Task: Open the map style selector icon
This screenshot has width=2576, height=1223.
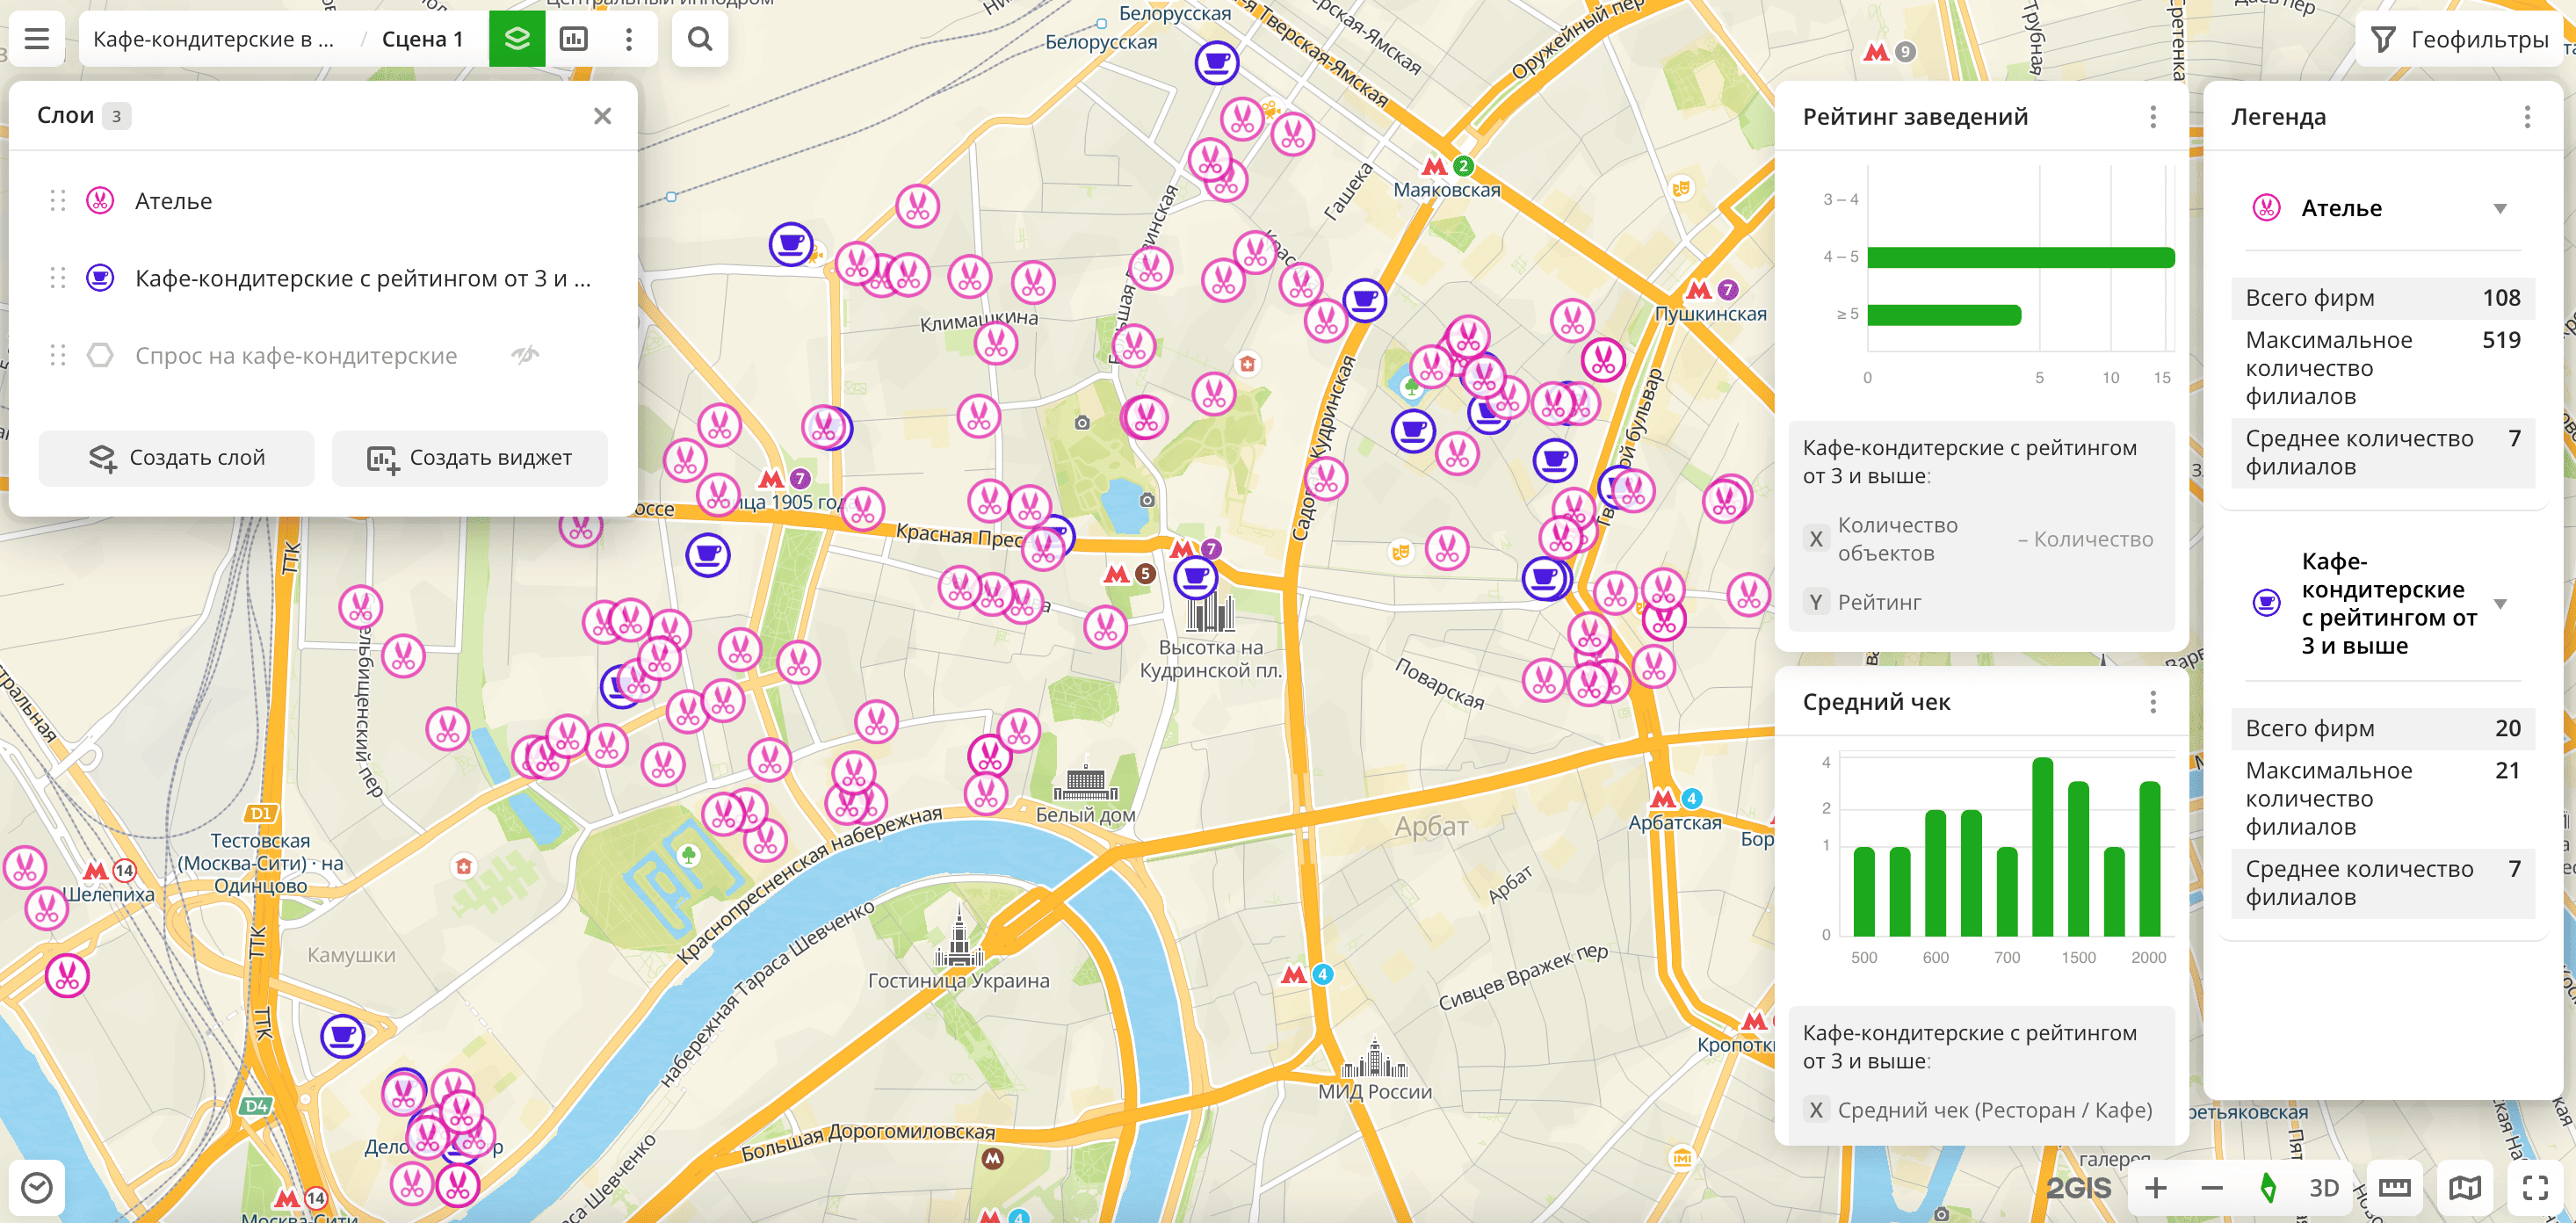Action: [2464, 1187]
